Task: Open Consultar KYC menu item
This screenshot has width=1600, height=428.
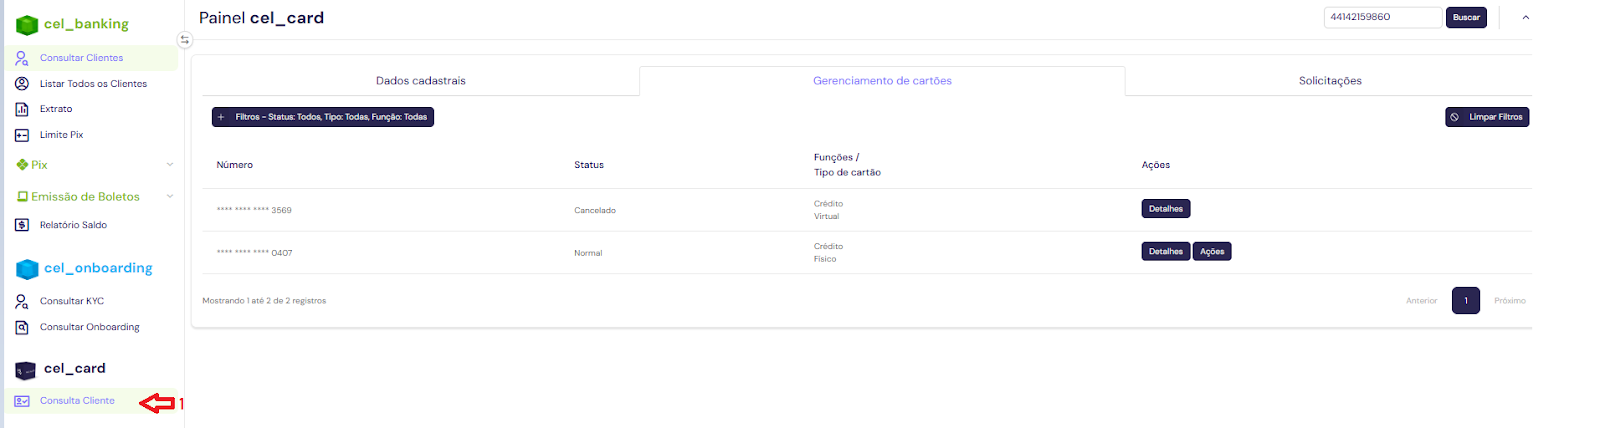Action: [x=72, y=301]
